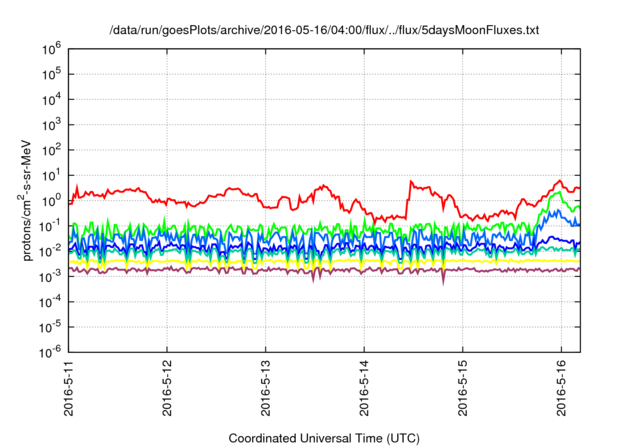Click the 10^-2 y-axis tick label
640x448 pixels.
click(x=51, y=252)
